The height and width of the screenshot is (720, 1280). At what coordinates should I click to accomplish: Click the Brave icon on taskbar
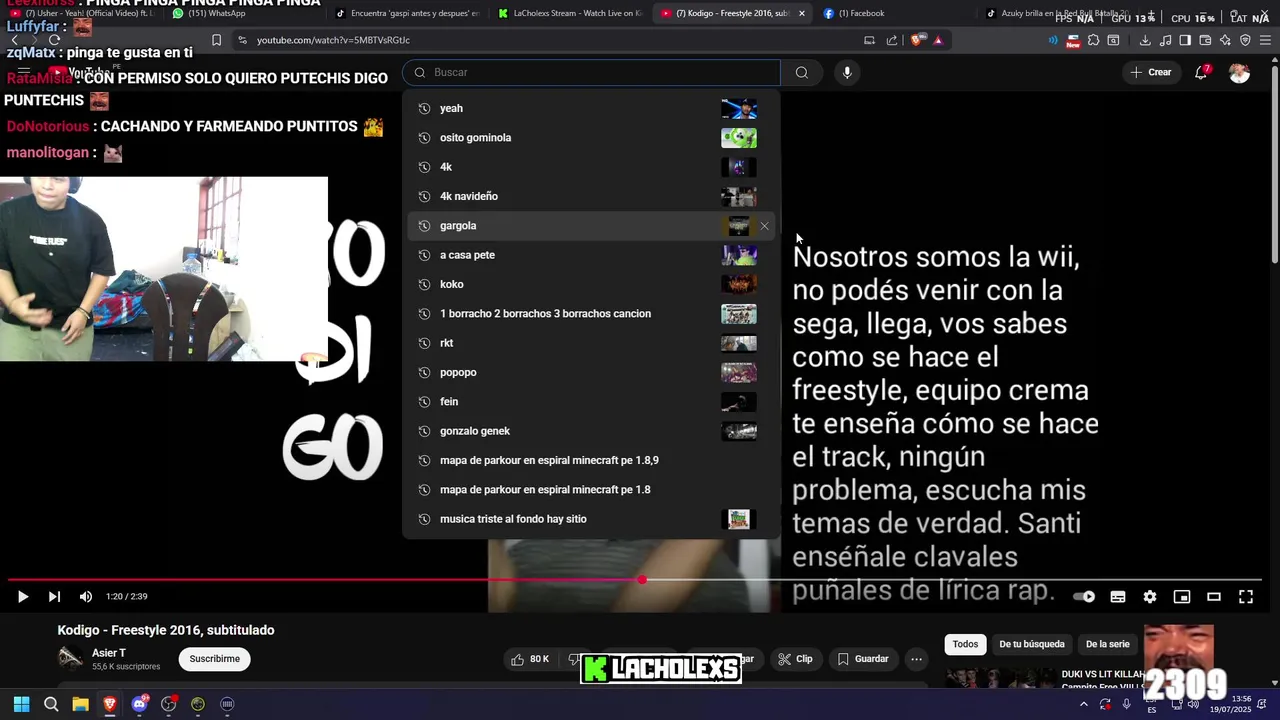pos(110,704)
